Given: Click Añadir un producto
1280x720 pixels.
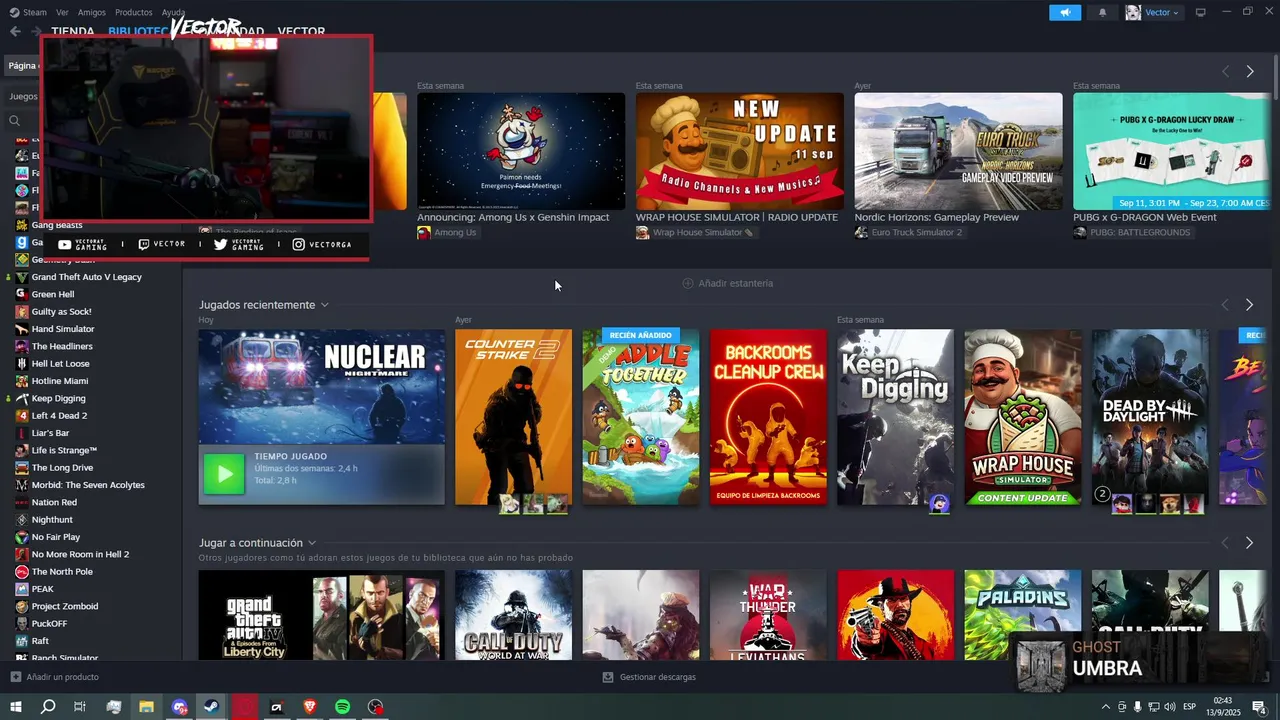Looking at the screenshot, I should click(x=54, y=677).
